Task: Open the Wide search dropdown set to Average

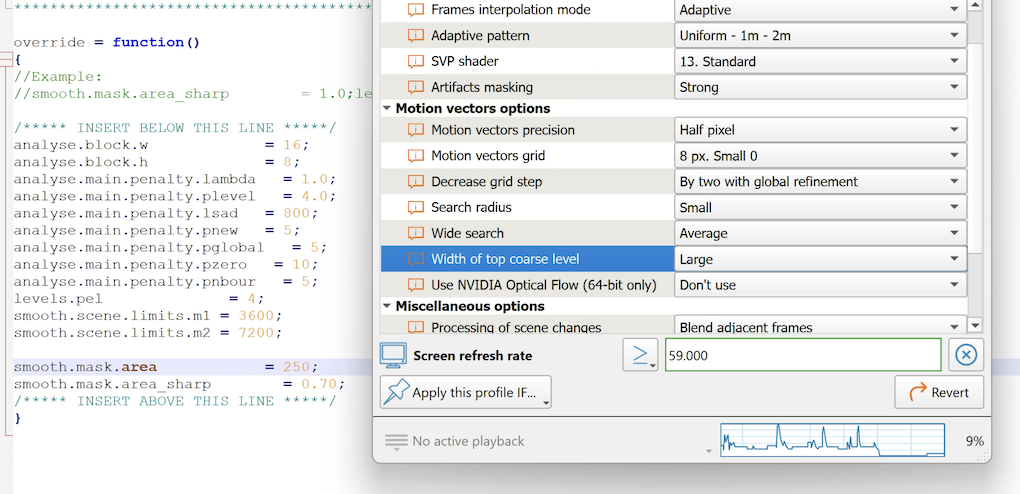Action: pos(820,234)
